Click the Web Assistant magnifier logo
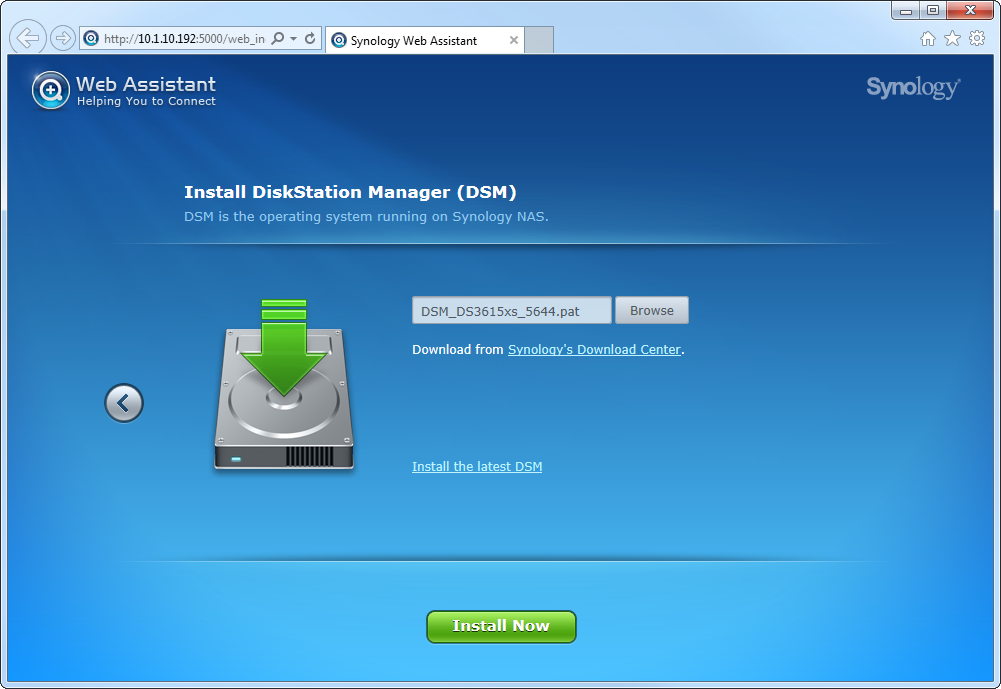This screenshot has height=689, width=1001. coord(50,90)
